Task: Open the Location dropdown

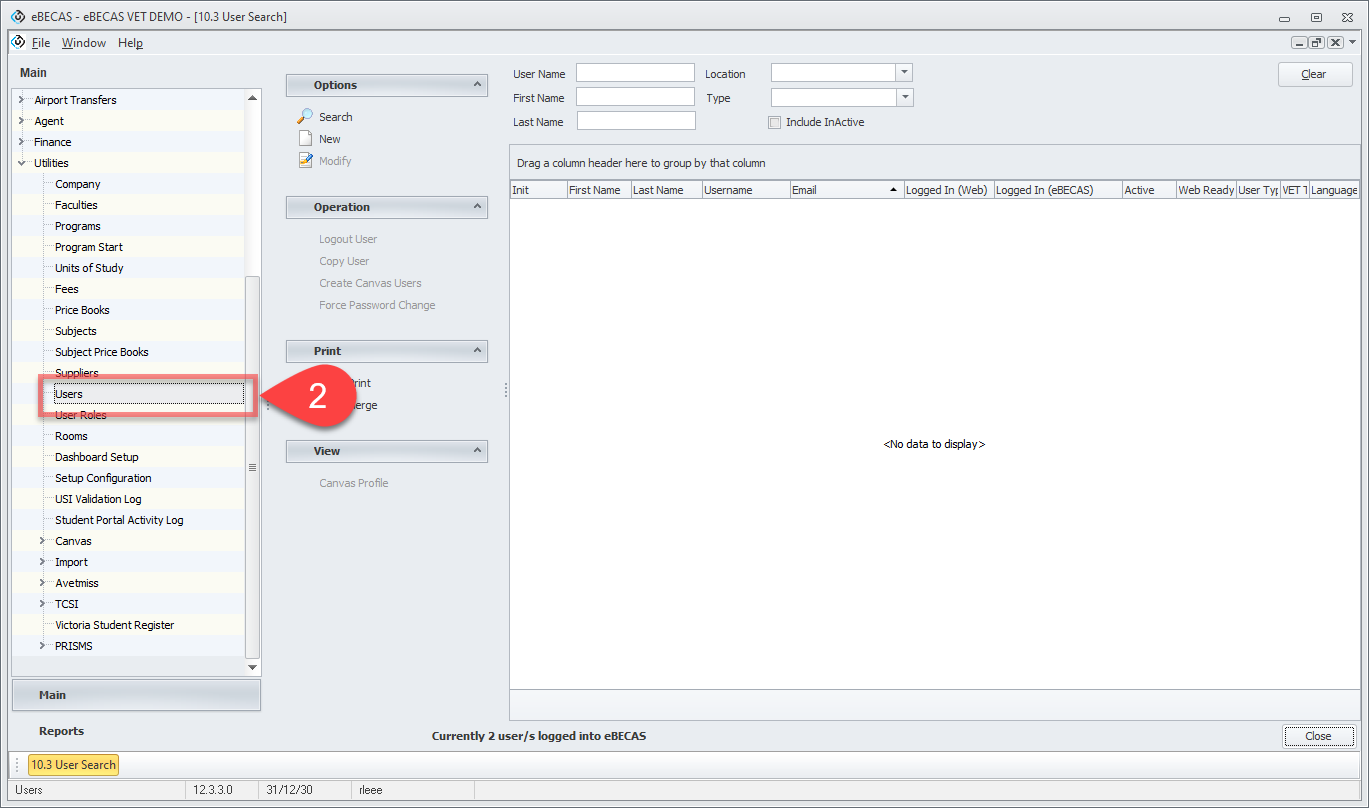Action: point(904,73)
